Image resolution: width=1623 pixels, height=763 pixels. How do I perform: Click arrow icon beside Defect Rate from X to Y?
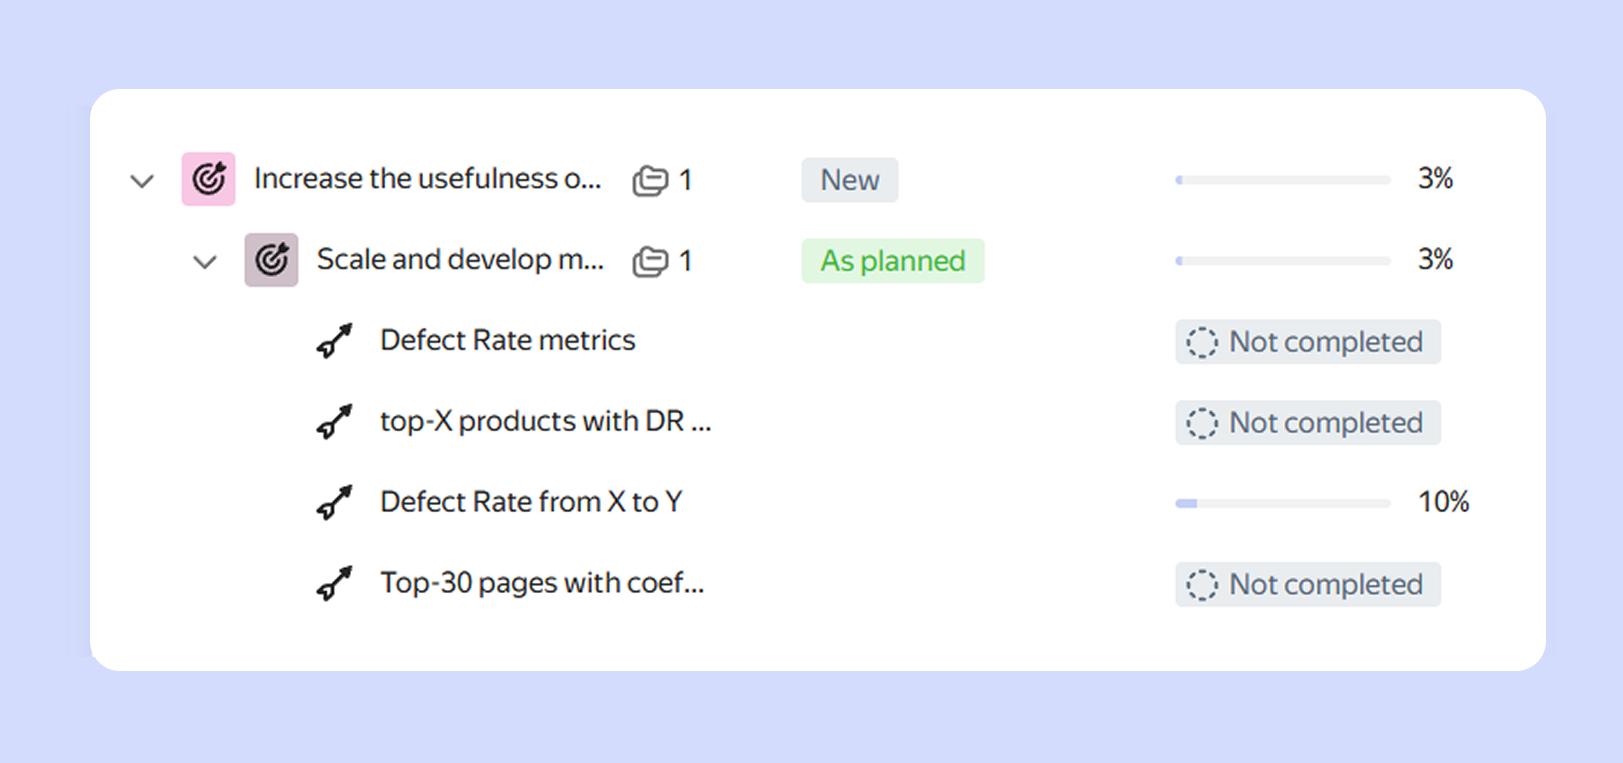pos(334,502)
